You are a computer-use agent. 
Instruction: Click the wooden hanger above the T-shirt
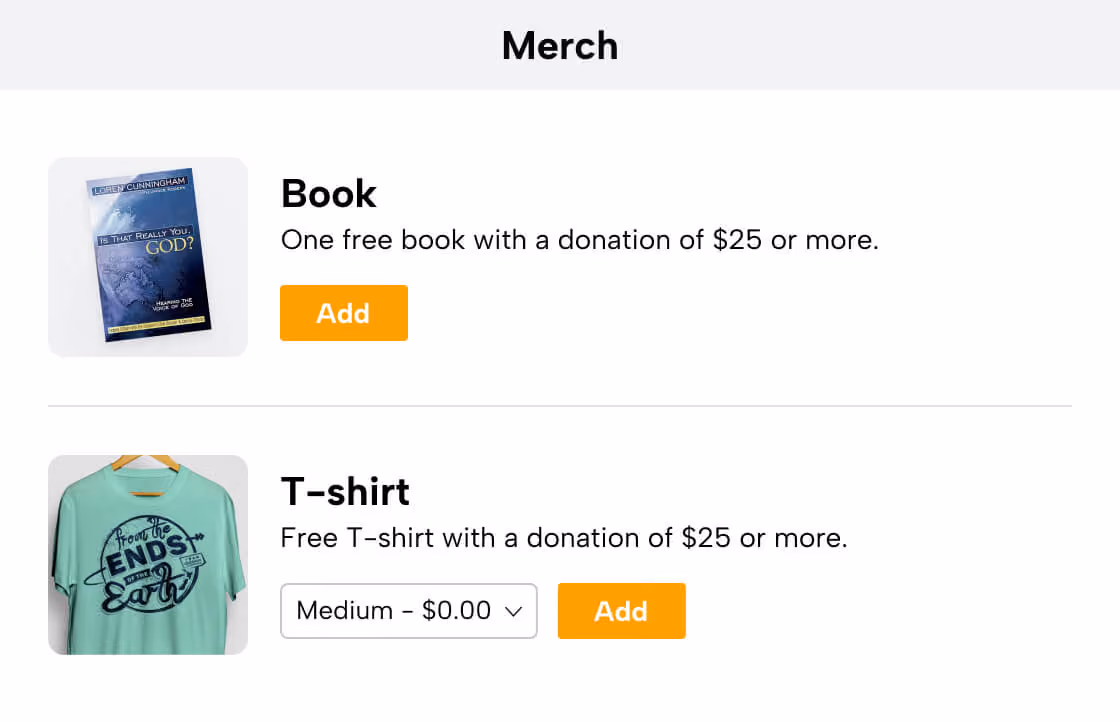(x=146, y=462)
